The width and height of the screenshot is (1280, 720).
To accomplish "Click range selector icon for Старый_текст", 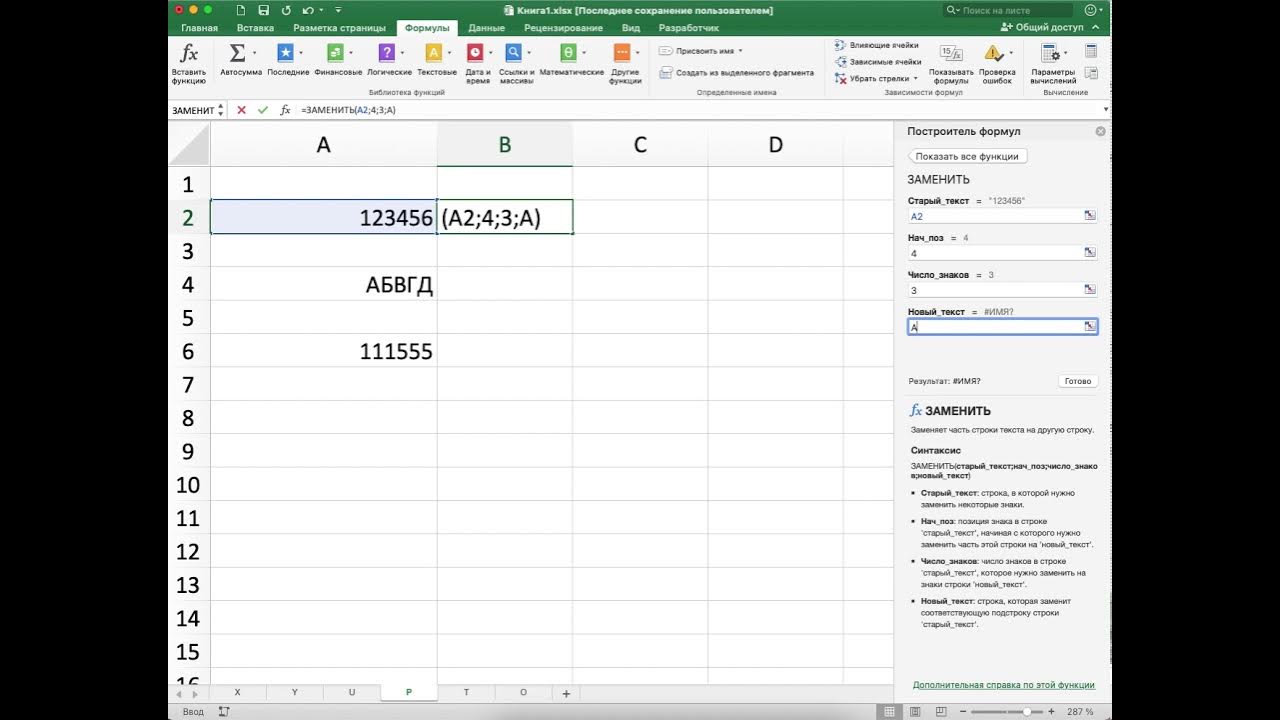I will coord(1090,216).
